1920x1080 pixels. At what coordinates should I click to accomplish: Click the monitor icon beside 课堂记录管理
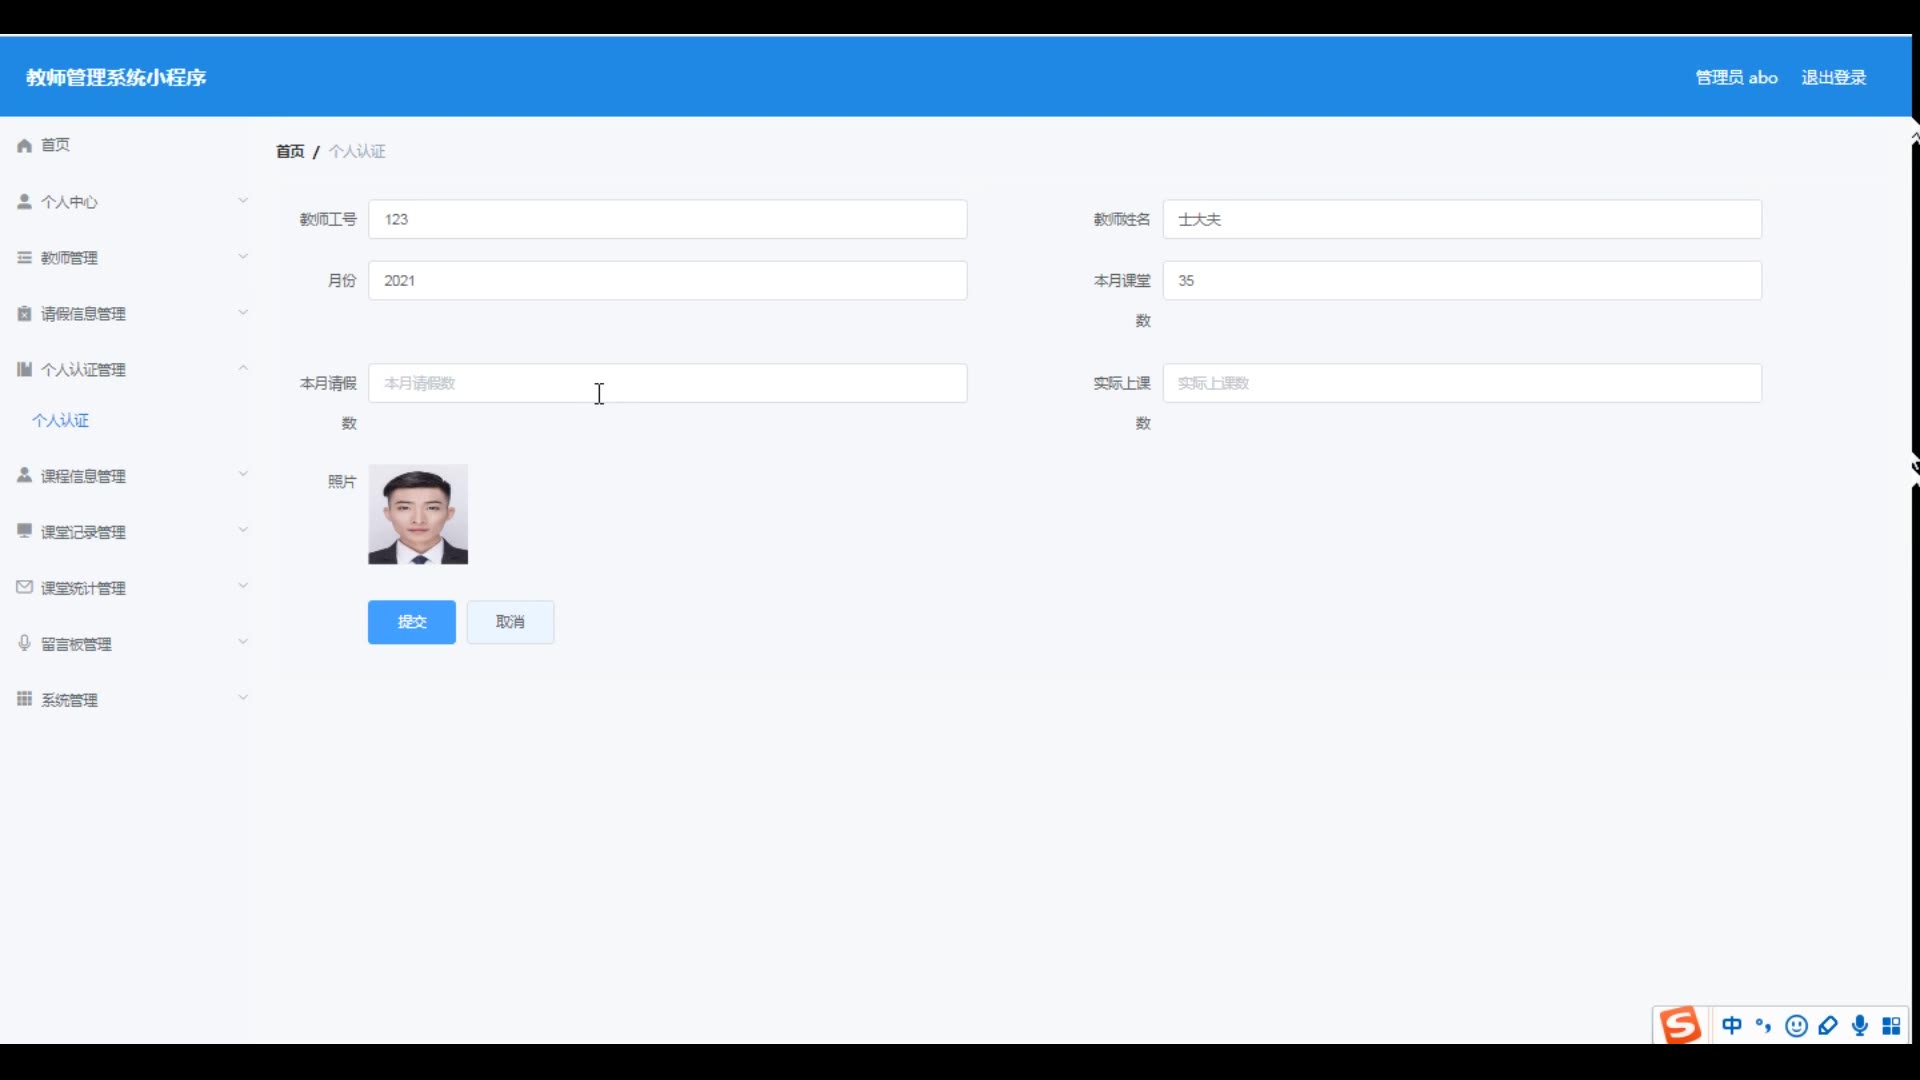pos(24,531)
